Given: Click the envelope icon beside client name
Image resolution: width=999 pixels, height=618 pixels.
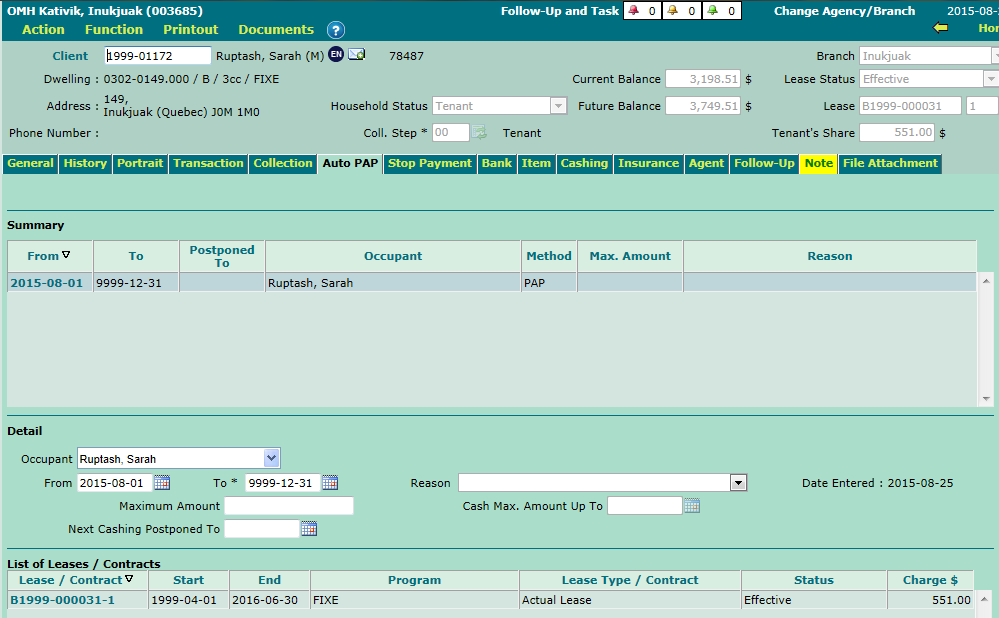Looking at the screenshot, I should tap(356, 55).
